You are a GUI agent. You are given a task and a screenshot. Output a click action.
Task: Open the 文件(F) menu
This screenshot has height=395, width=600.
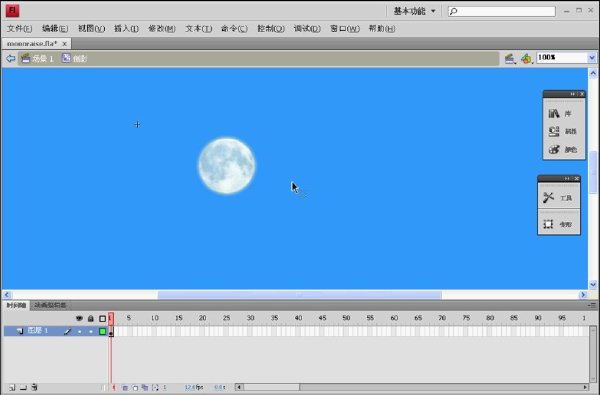pyautogui.click(x=20, y=29)
